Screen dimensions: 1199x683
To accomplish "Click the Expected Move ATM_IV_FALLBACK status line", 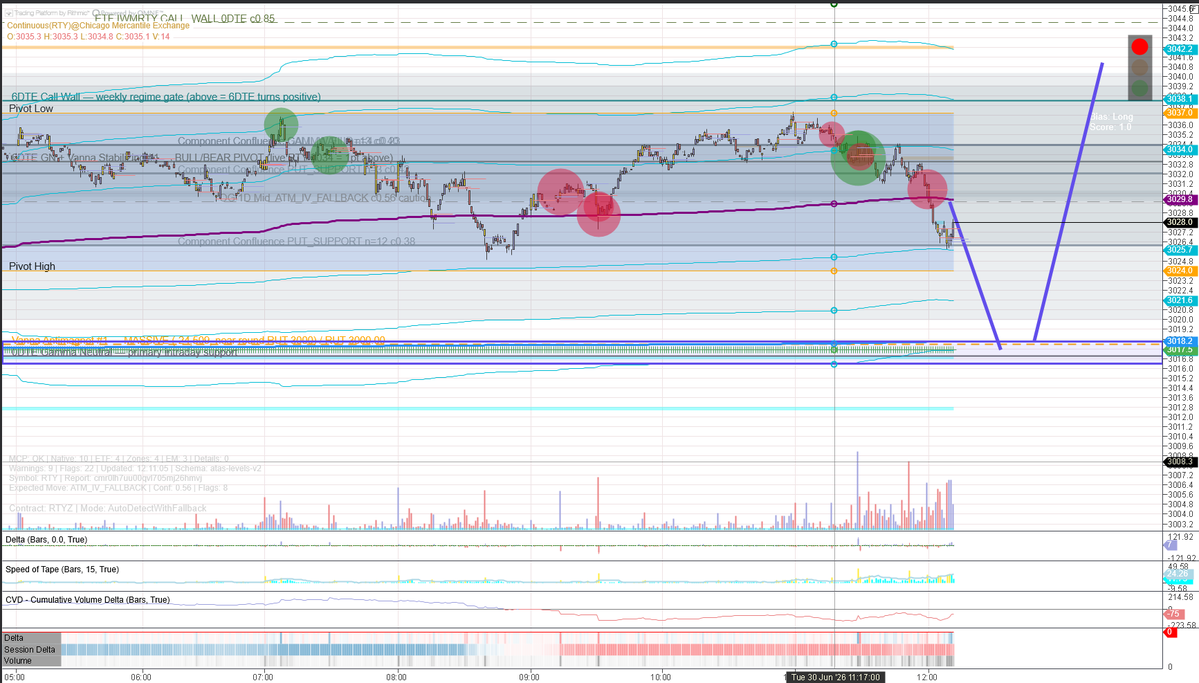I will [x=119, y=488].
